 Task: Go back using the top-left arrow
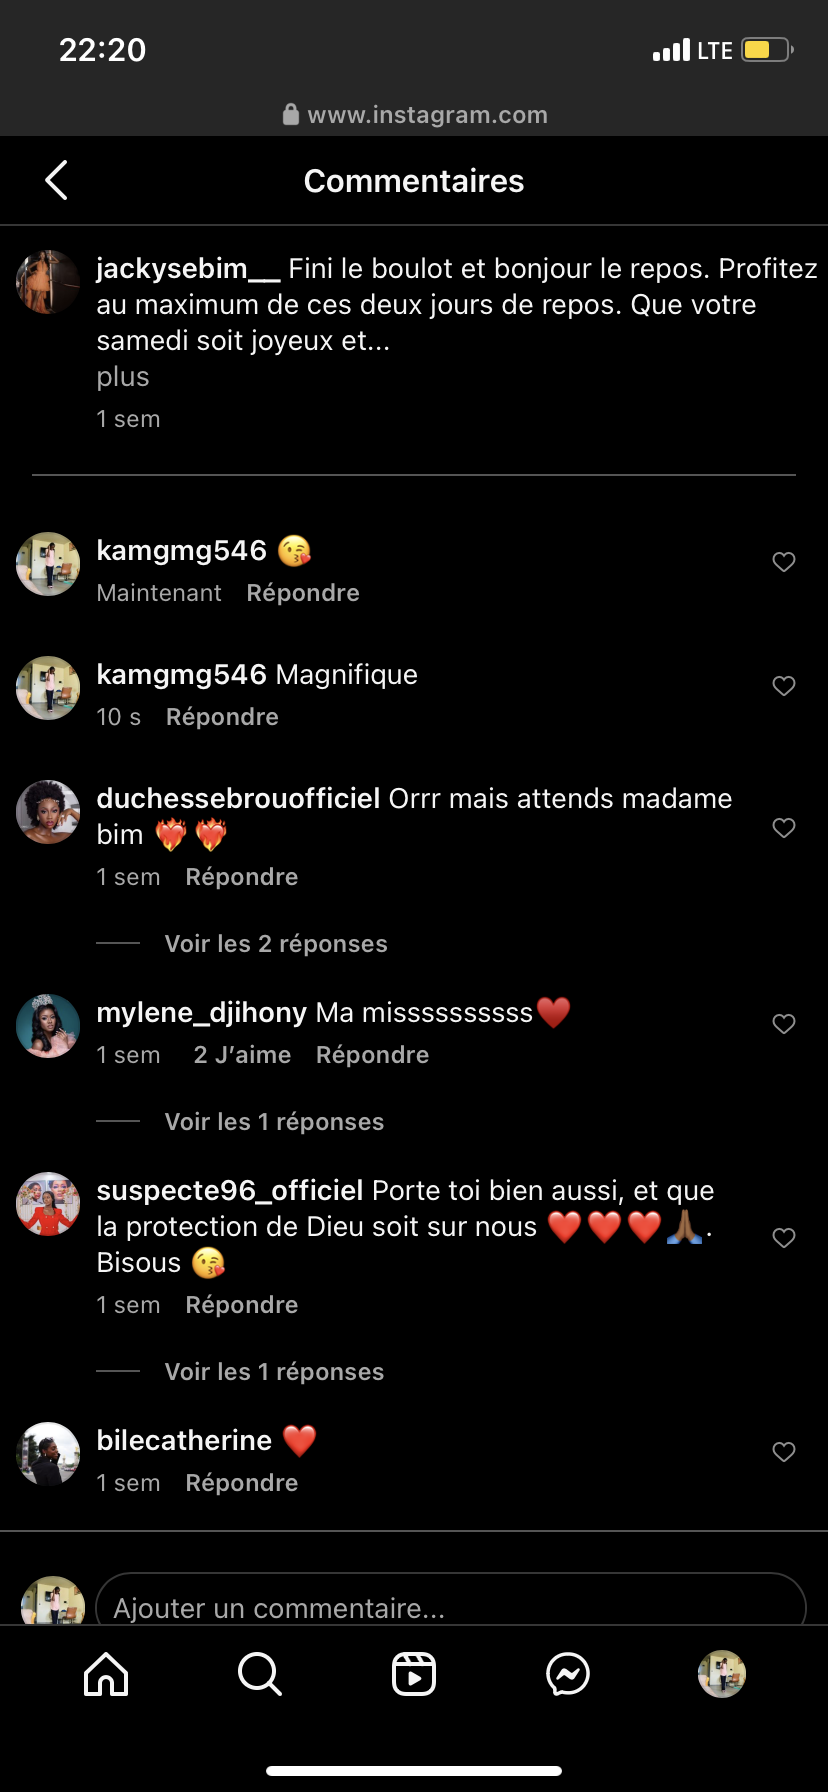coord(57,181)
